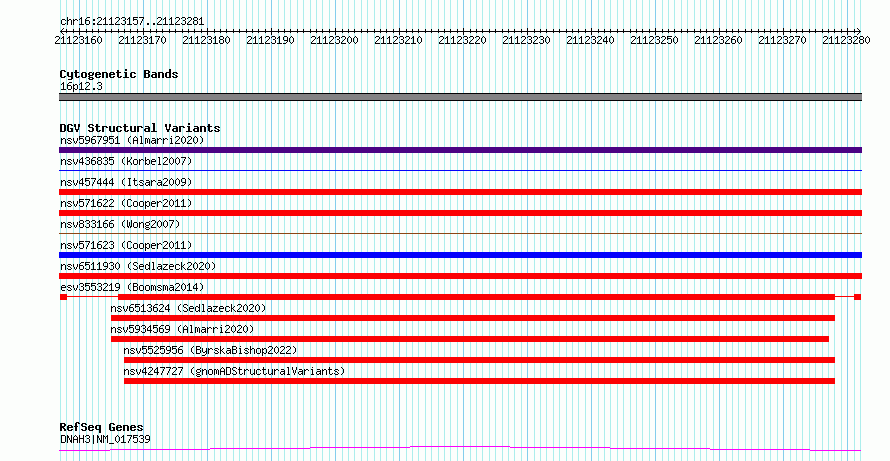This screenshot has height=461, width=890.
Task: Click the gray 16p12.3 cytogenetic band bar
Action: pyautogui.click(x=460, y=97)
